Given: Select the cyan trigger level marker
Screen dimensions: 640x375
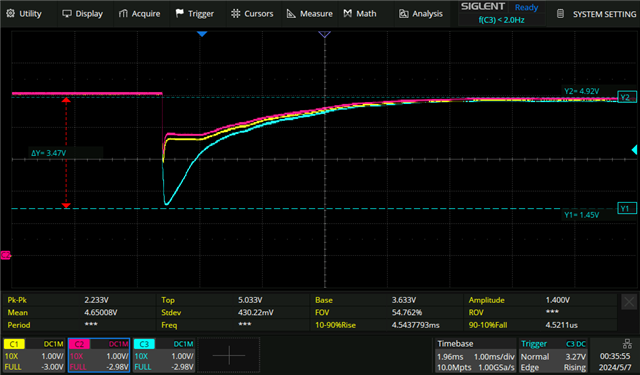Looking at the screenshot, I should click(x=634, y=150).
